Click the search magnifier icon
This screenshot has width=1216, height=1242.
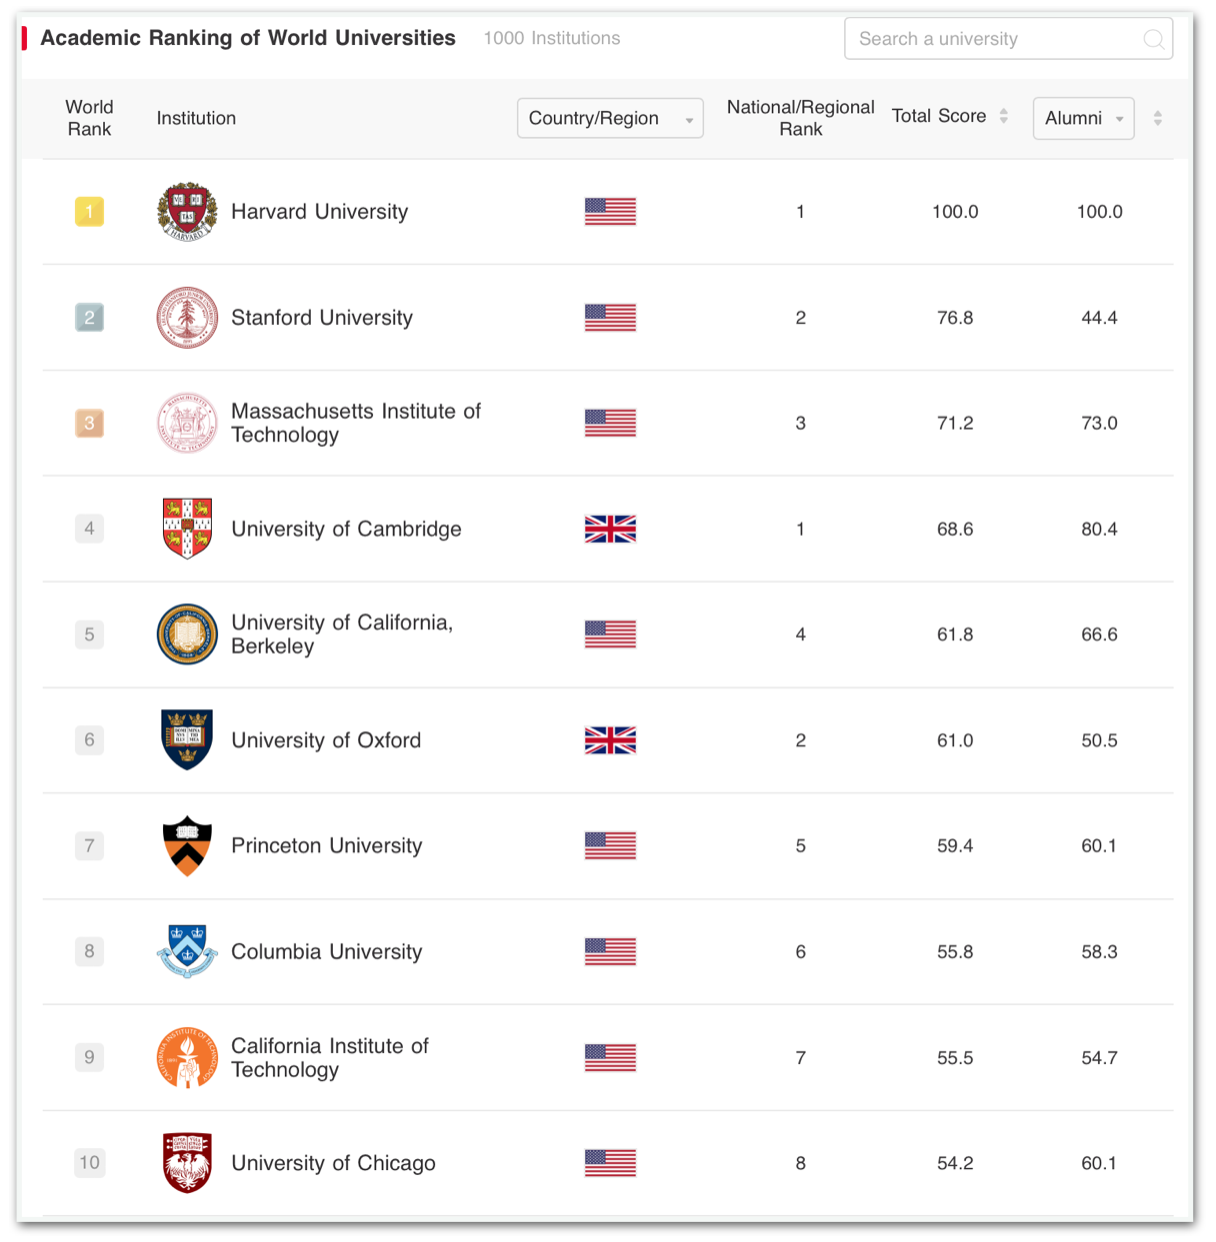pyautogui.click(x=1153, y=39)
